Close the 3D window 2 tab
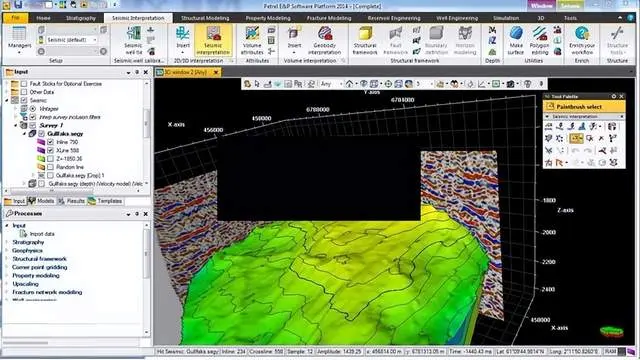Viewport: 640px width, 360px height. tap(216, 72)
